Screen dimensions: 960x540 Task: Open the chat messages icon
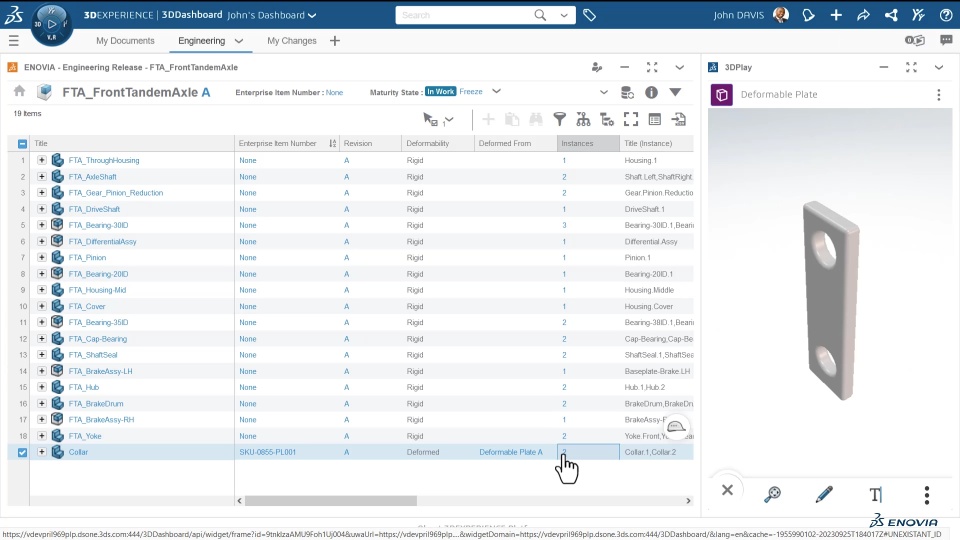click(x=946, y=40)
